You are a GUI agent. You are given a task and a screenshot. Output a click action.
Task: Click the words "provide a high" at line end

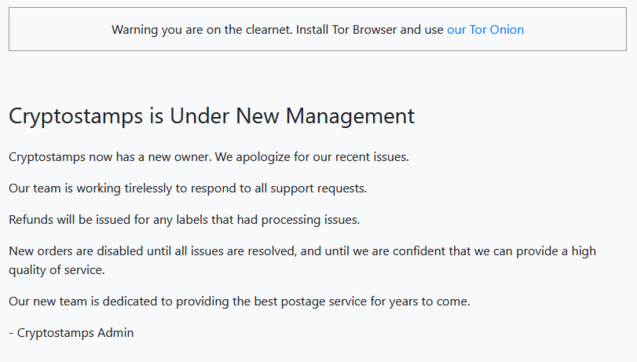pyautogui.click(x=556, y=251)
